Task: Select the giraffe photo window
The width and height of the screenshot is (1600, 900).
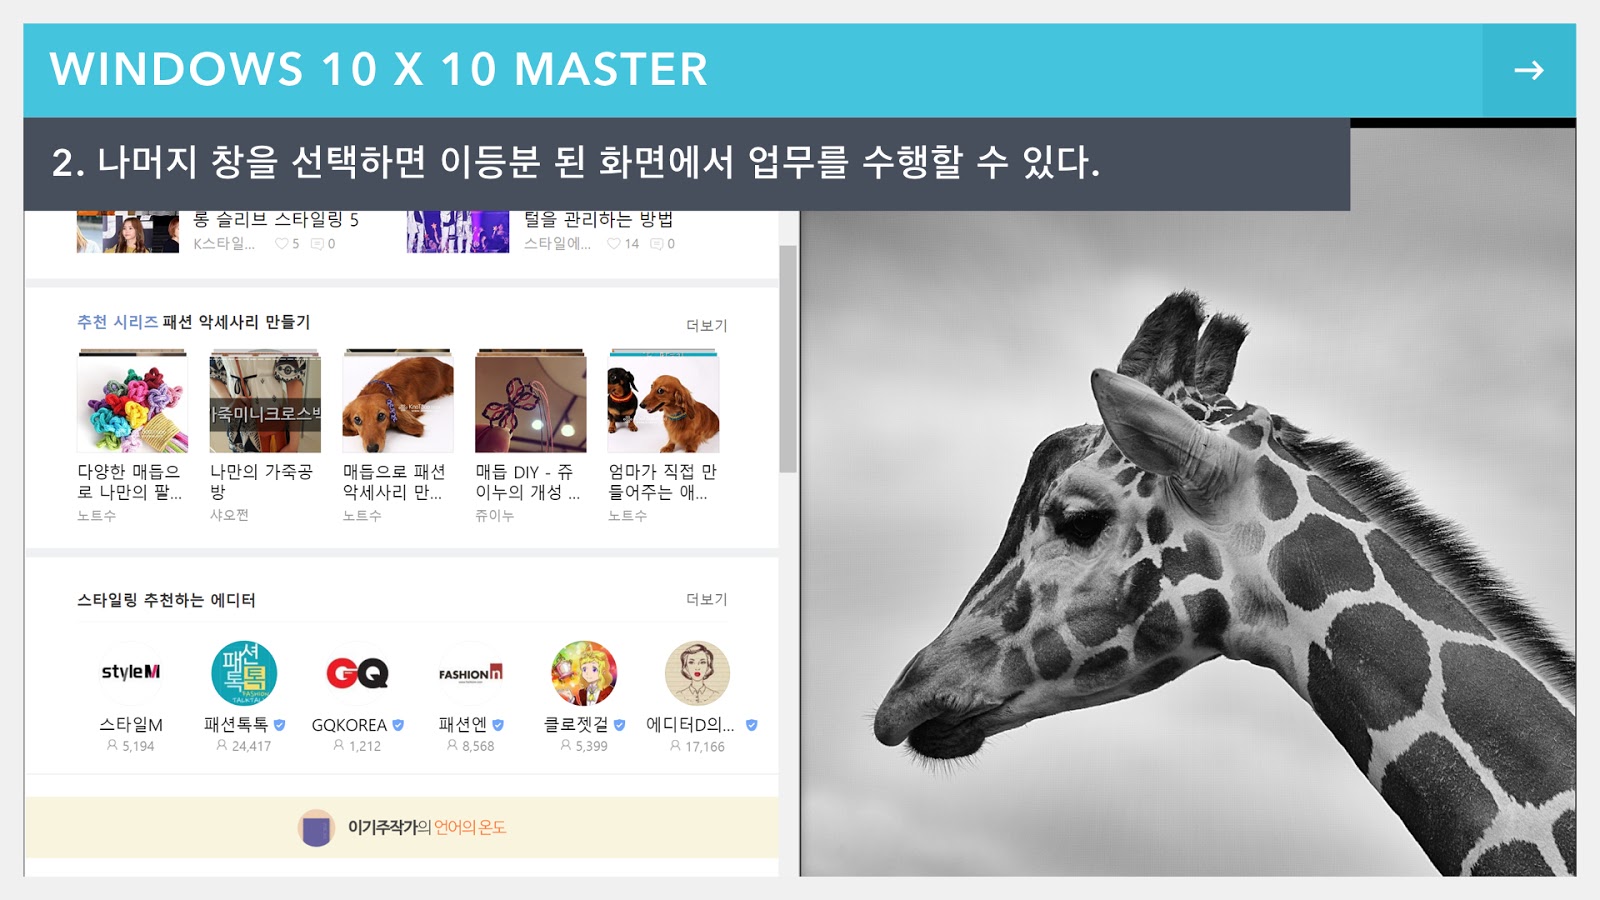Action: click(1188, 500)
